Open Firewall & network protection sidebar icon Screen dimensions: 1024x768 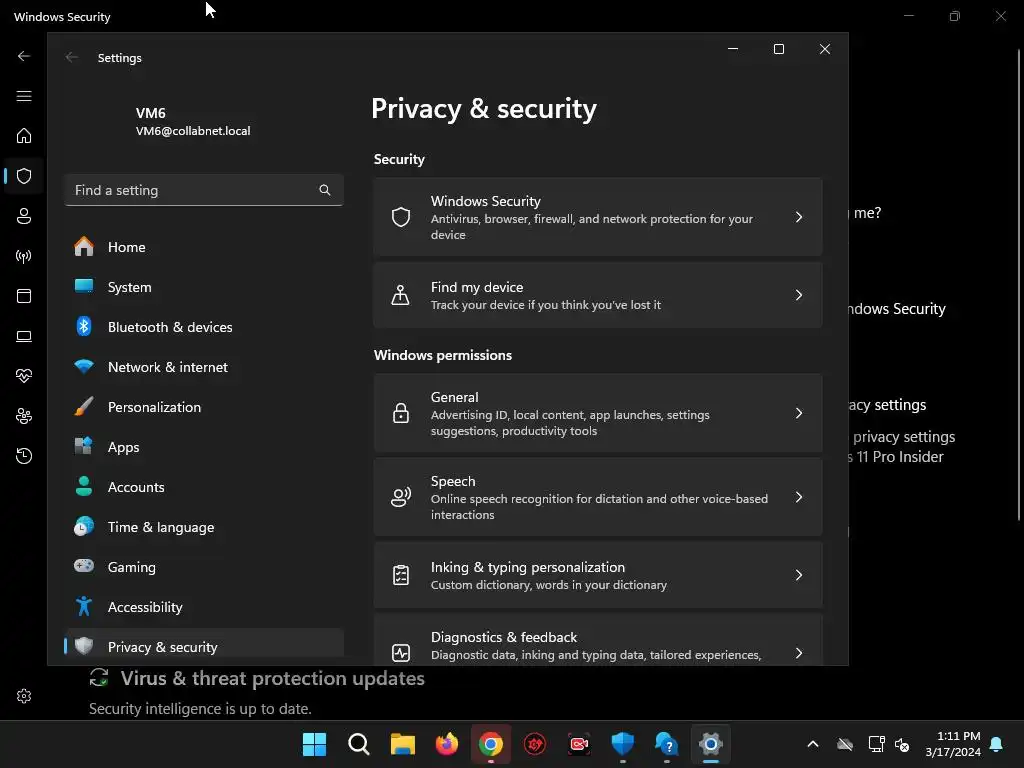coord(24,256)
